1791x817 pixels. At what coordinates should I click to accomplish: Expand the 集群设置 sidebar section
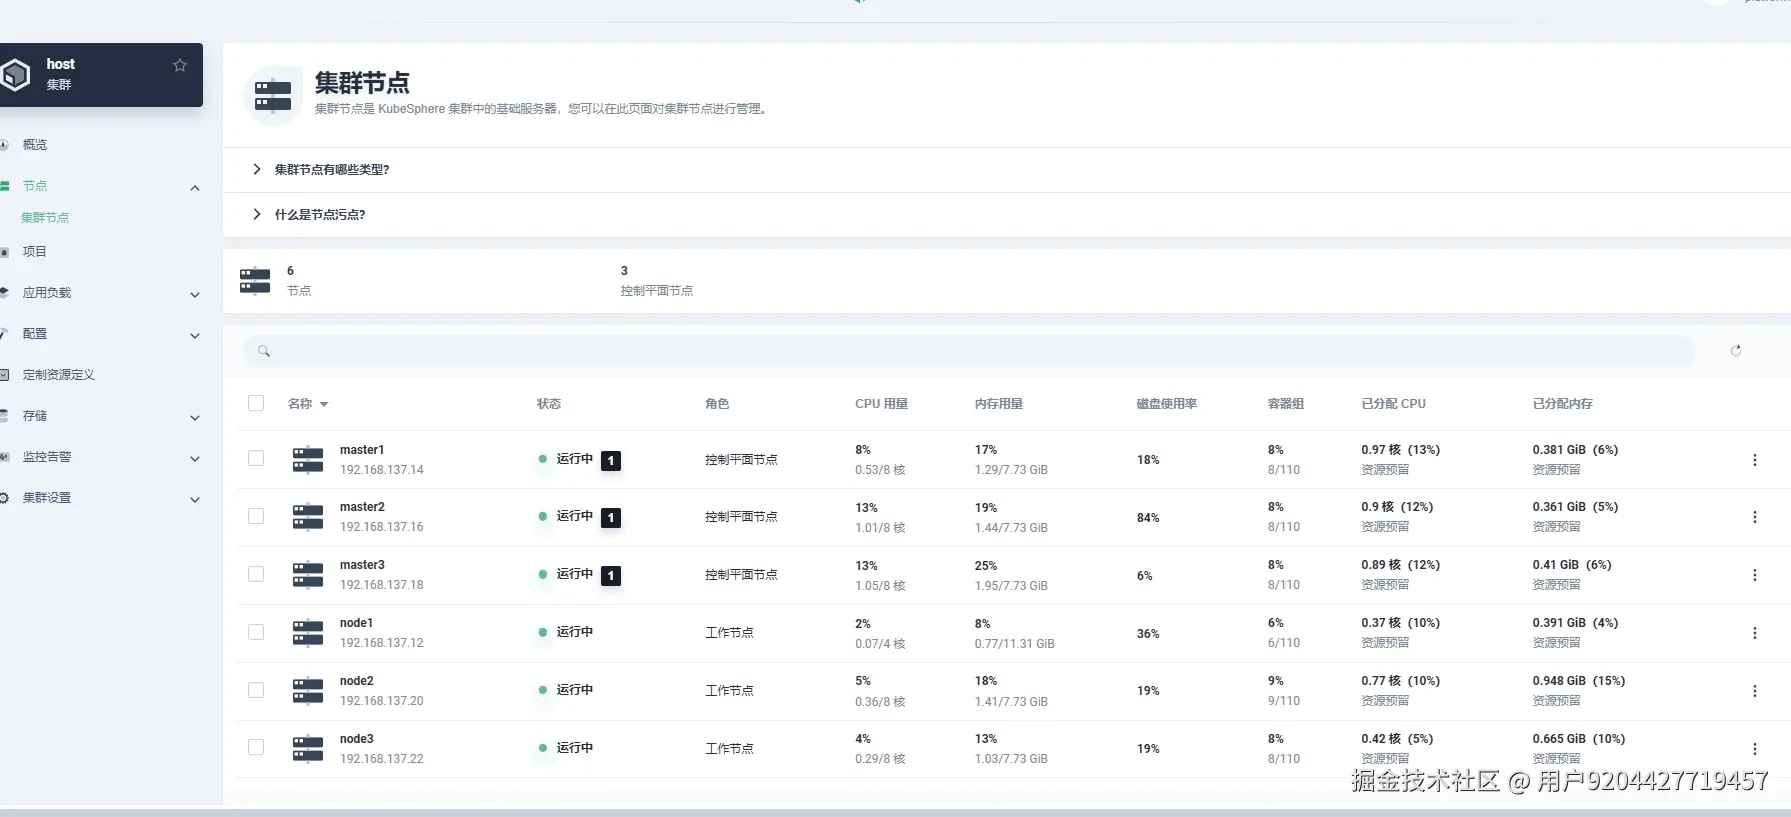[x=195, y=500]
